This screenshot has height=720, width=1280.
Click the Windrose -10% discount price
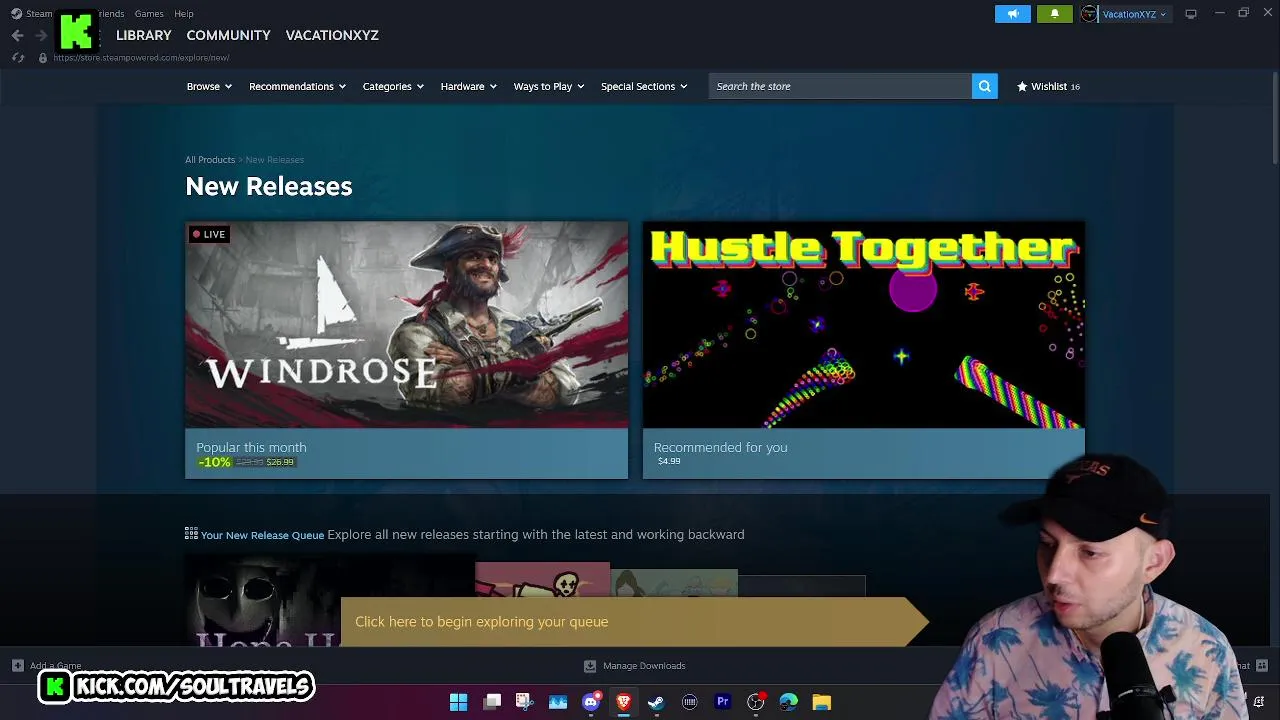pos(246,462)
